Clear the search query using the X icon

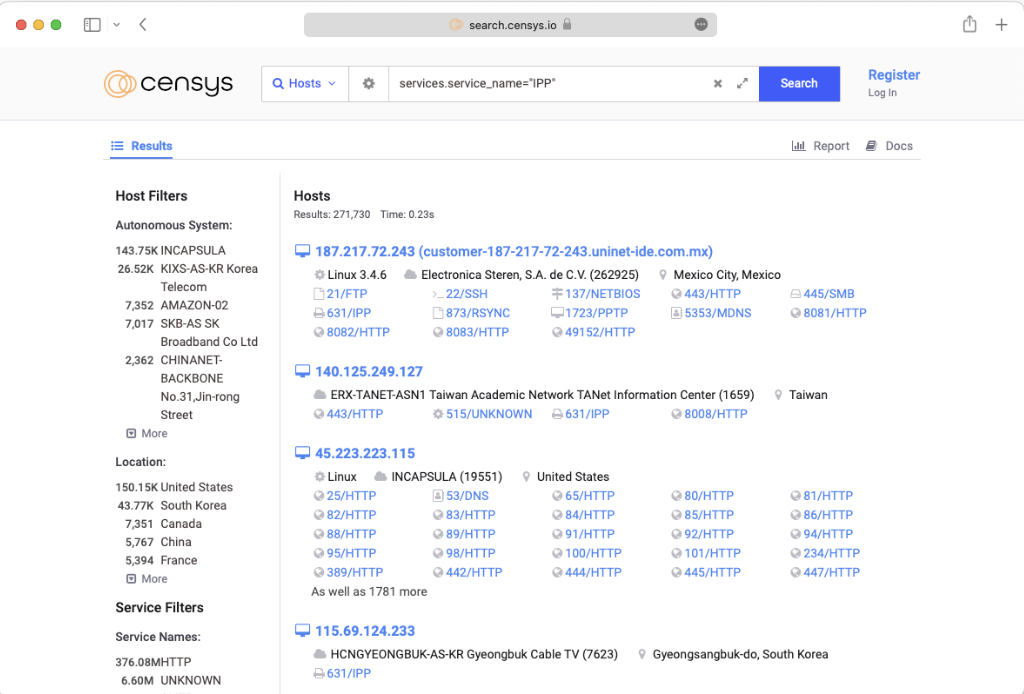717,84
